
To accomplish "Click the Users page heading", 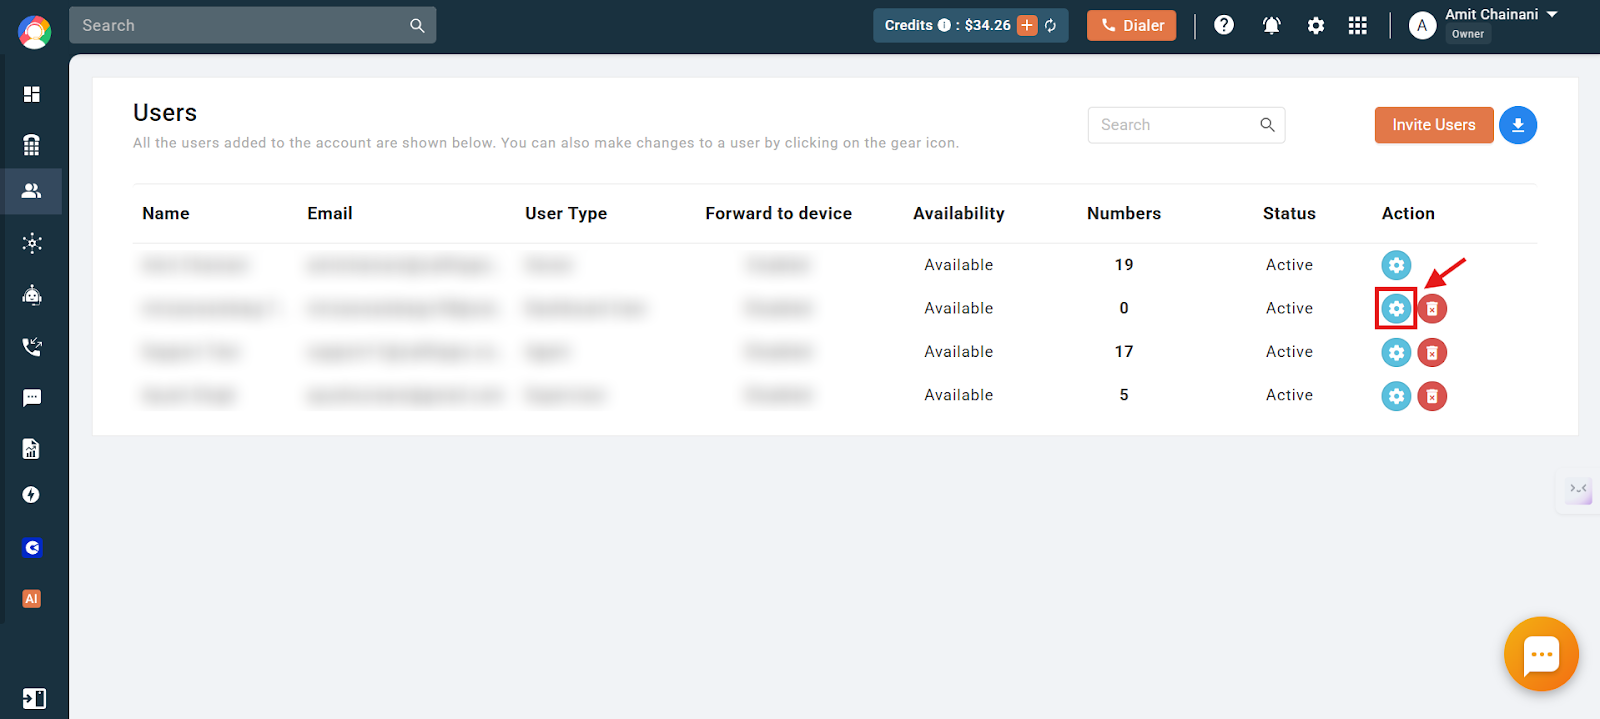I will click(165, 113).
